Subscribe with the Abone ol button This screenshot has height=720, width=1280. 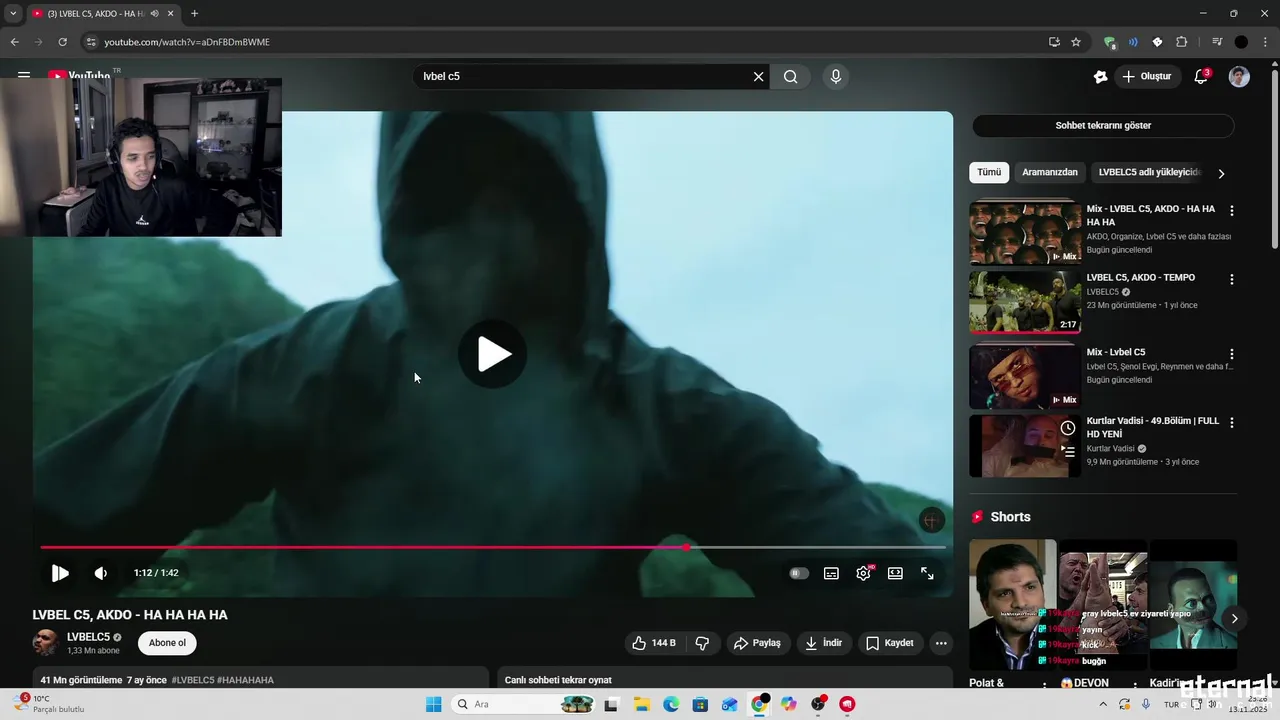pyautogui.click(x=167, y=643)
